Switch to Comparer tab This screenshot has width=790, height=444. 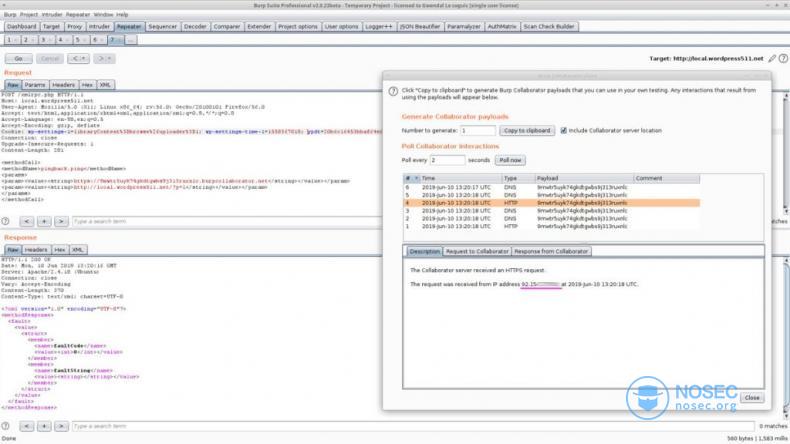click(x=227, y=26)
